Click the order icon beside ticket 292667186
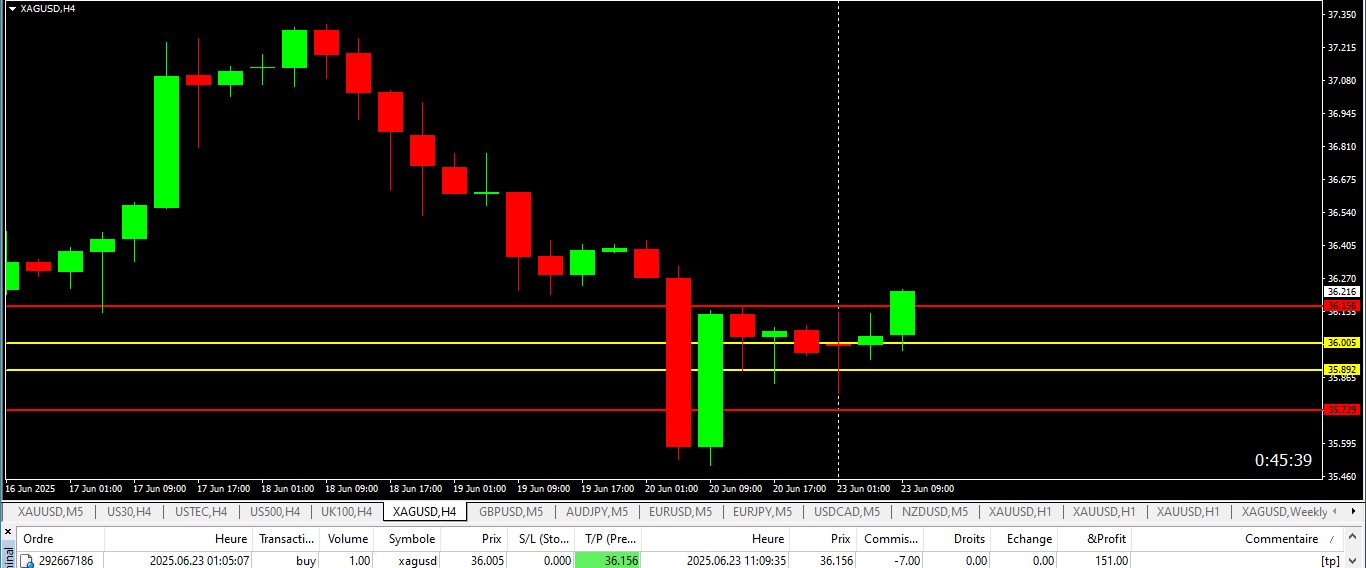The height and width of the screenshot is (568, 1366). [x=29, y=561]
